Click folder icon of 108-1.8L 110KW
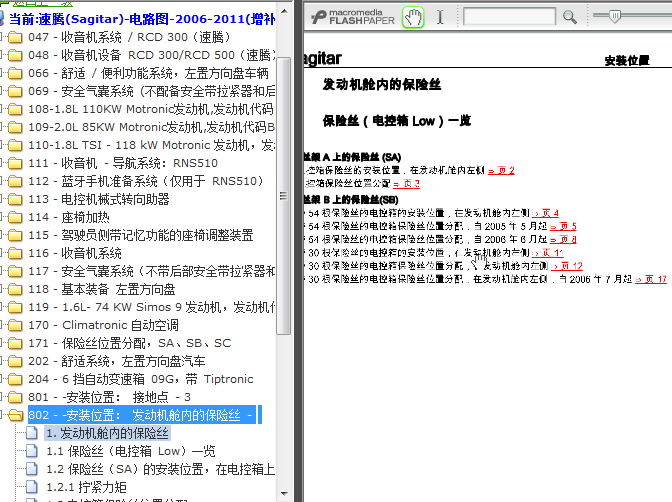 coord(15,110)
